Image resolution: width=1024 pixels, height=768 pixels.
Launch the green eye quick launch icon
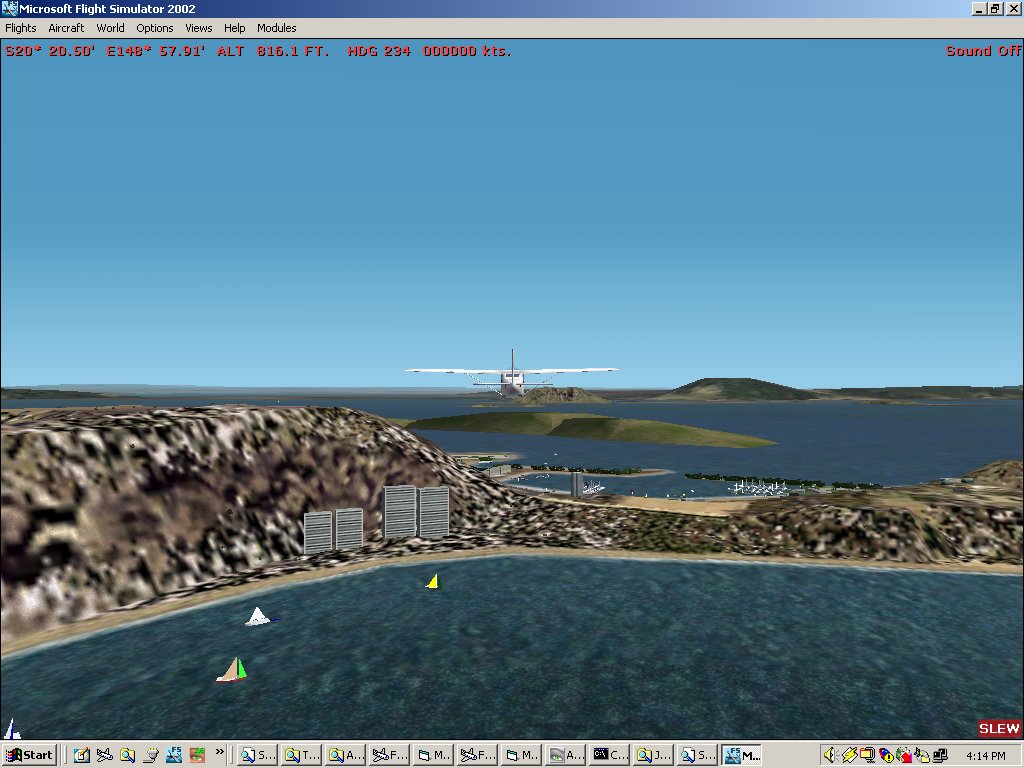(x=197, y=756)
